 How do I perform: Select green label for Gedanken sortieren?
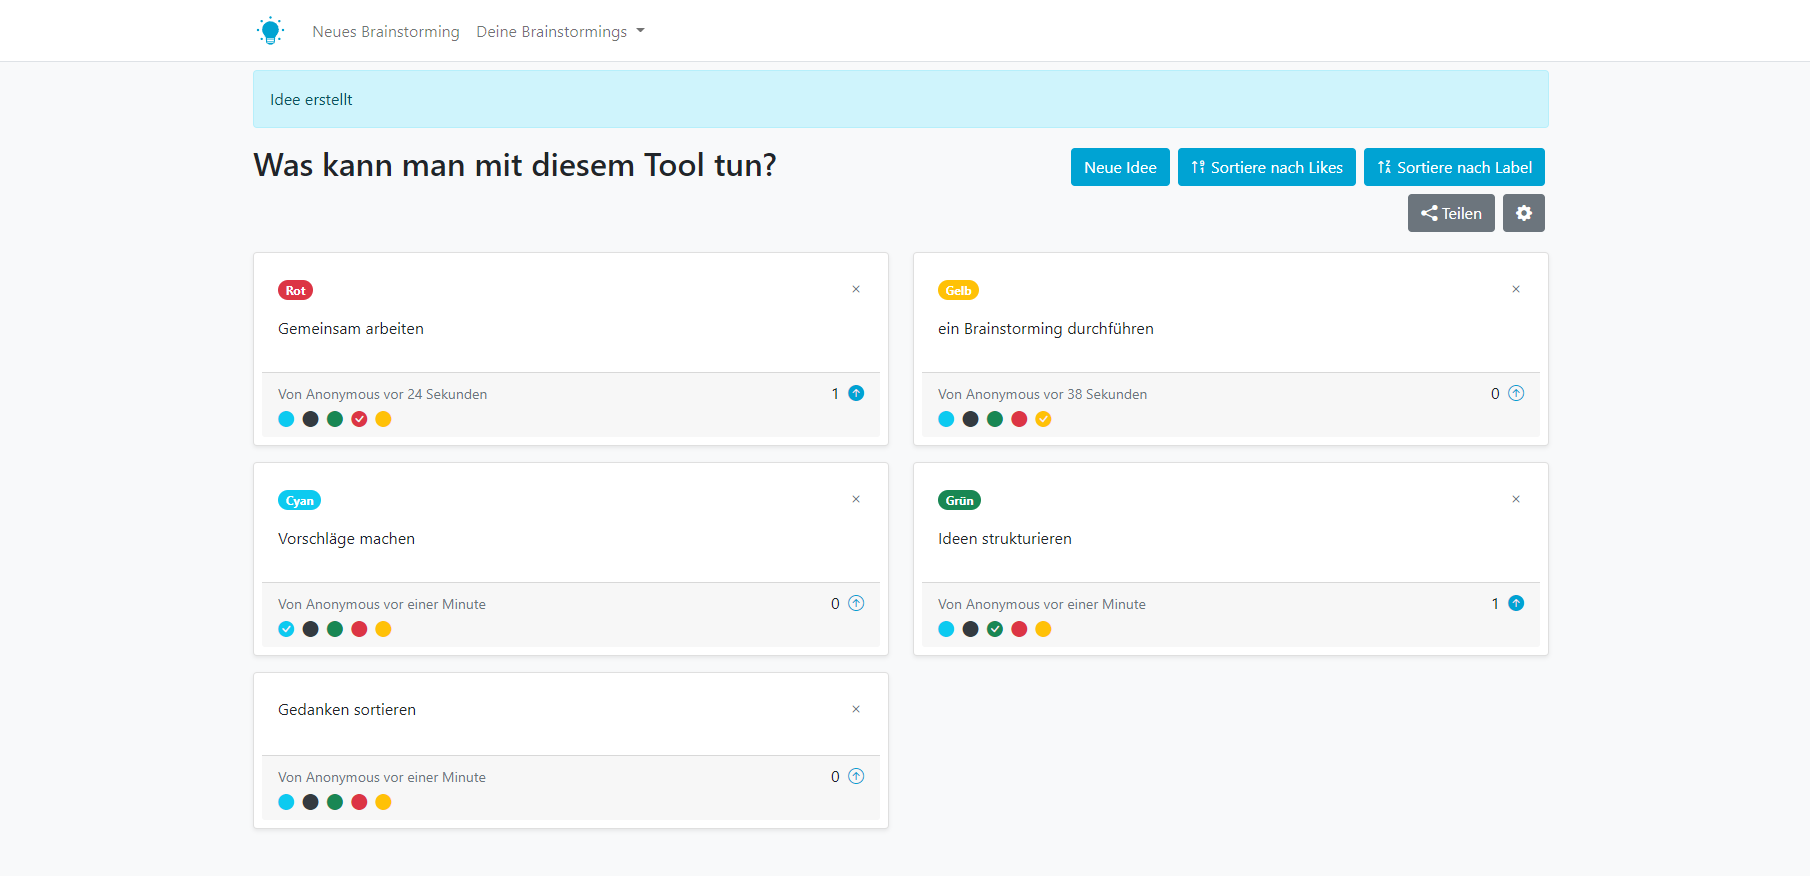click(335, 802)
